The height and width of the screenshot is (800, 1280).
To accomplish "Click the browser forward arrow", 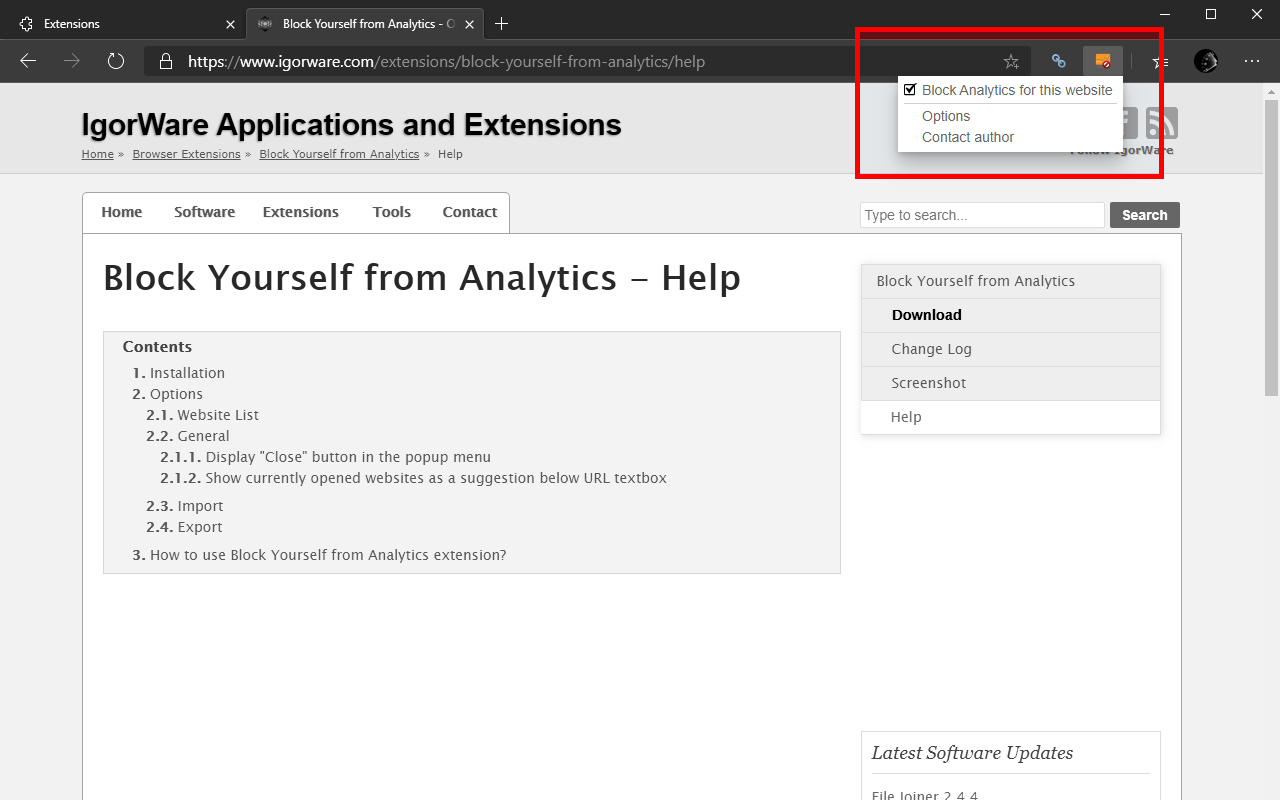I will pos(72,61).
